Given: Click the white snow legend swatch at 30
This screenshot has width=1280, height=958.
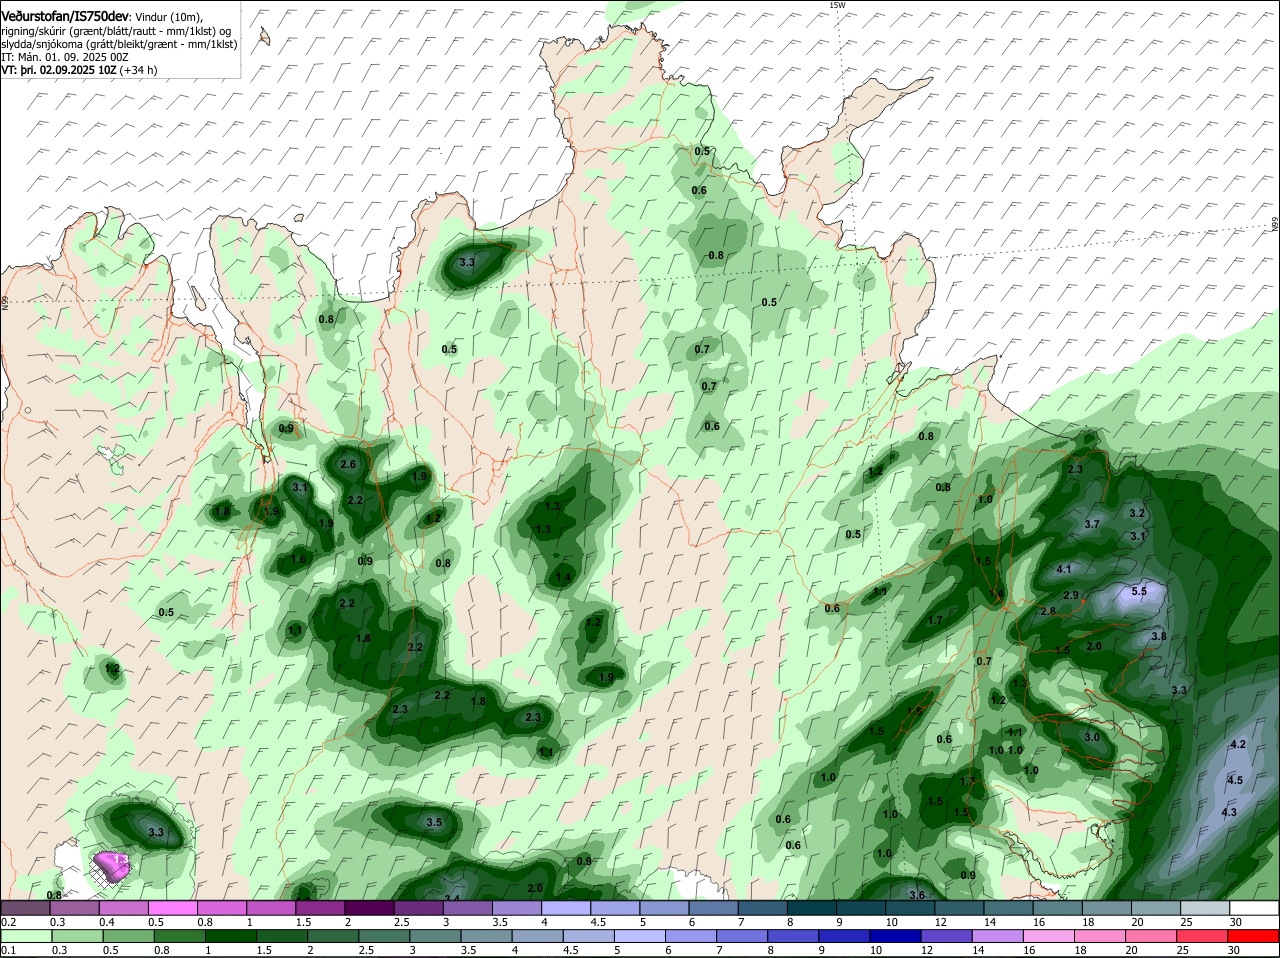Looking at the screenshot, I should point(1254,907).
